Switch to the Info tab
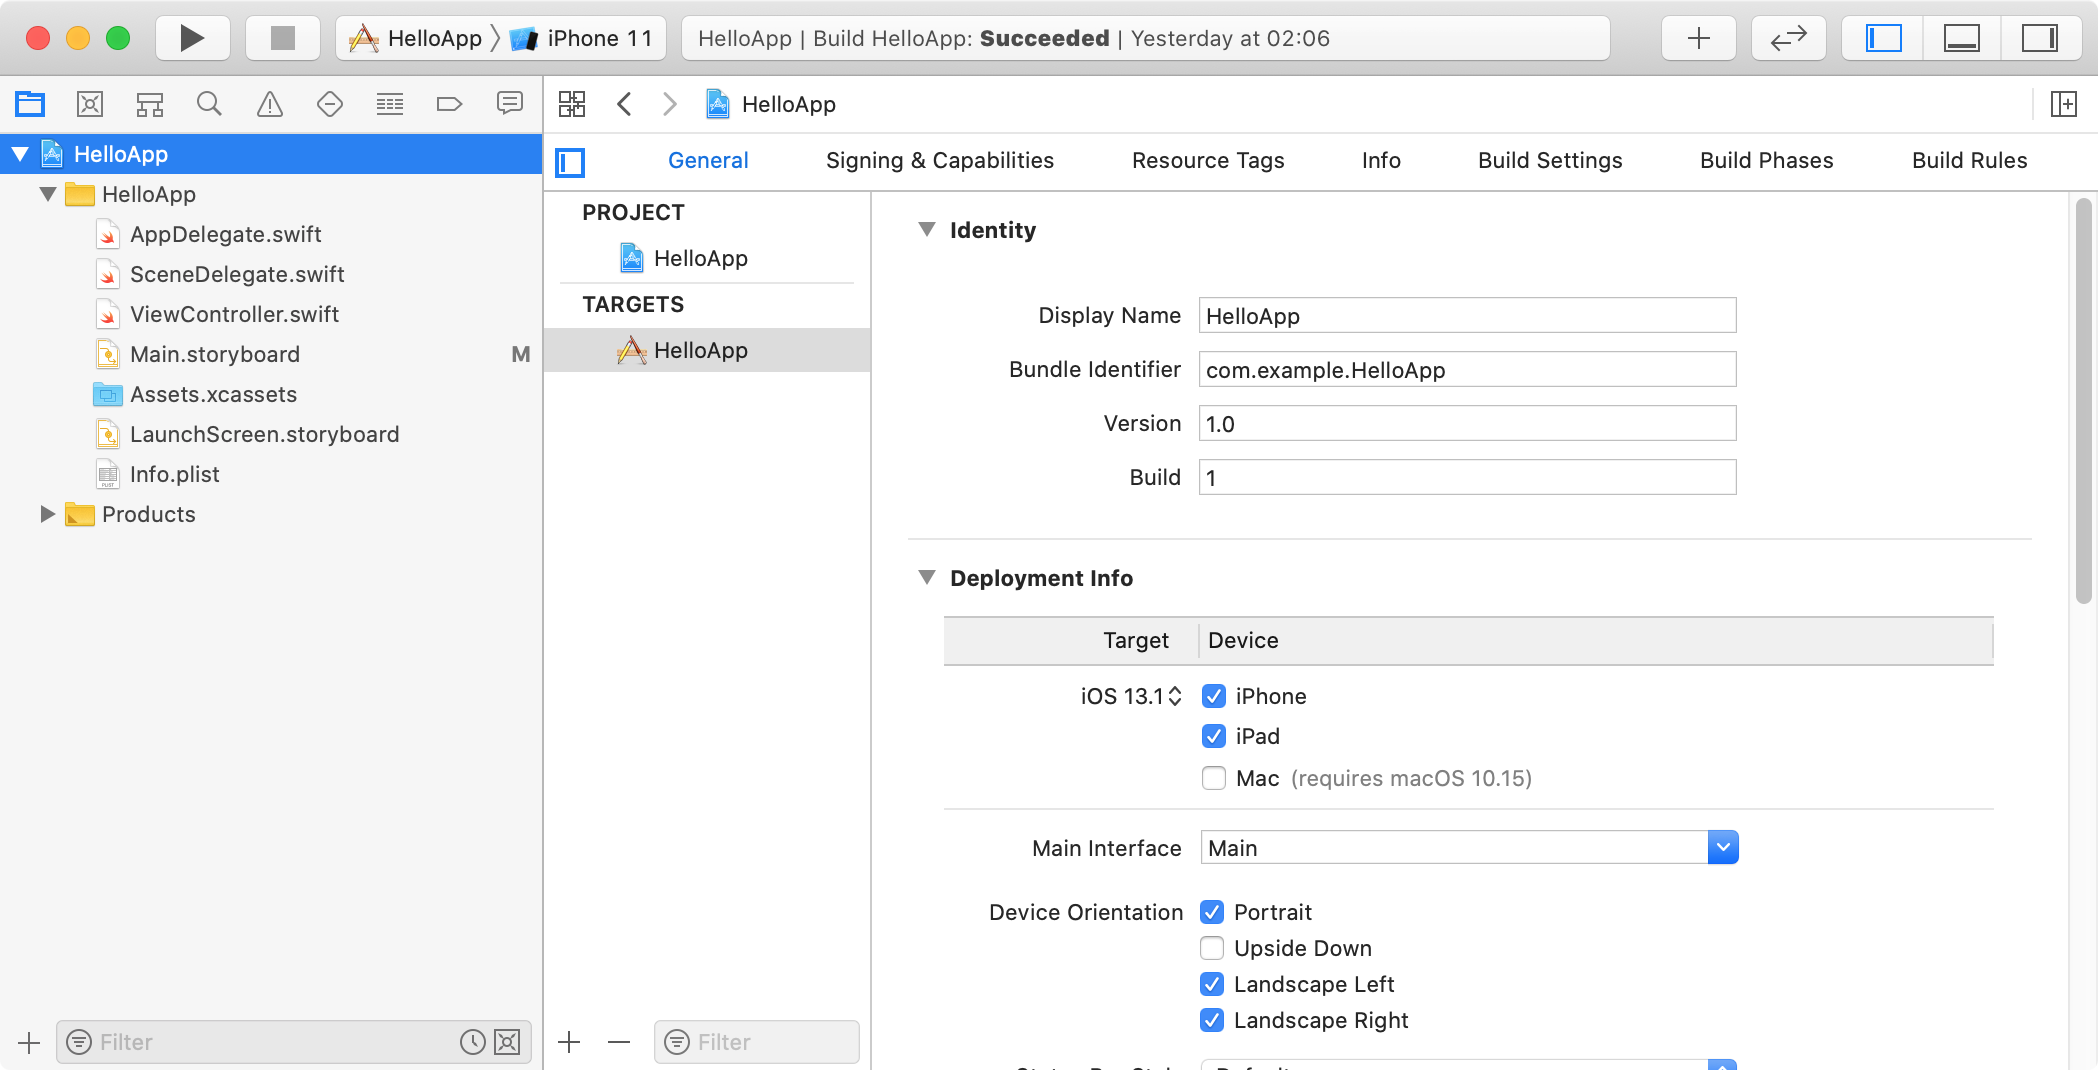 click(1381, 161)
